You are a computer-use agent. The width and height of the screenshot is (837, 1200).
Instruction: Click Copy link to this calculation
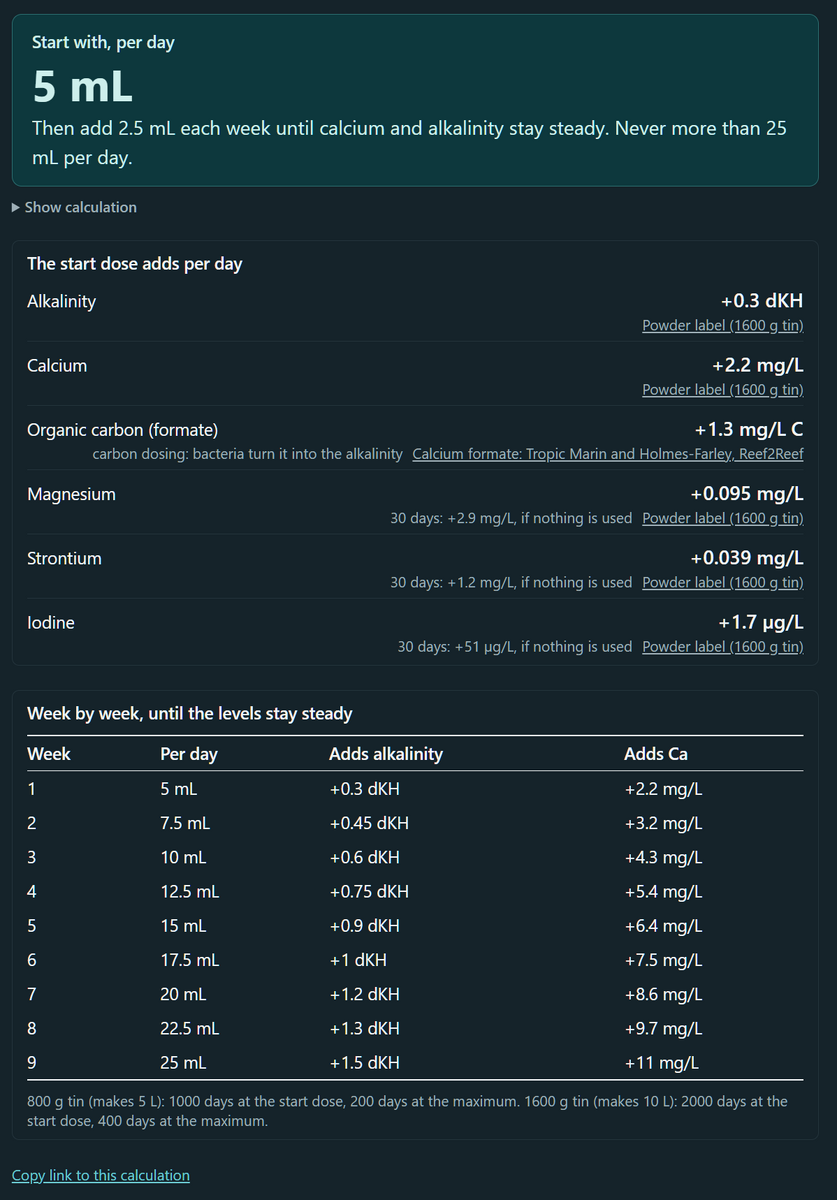100,1175
